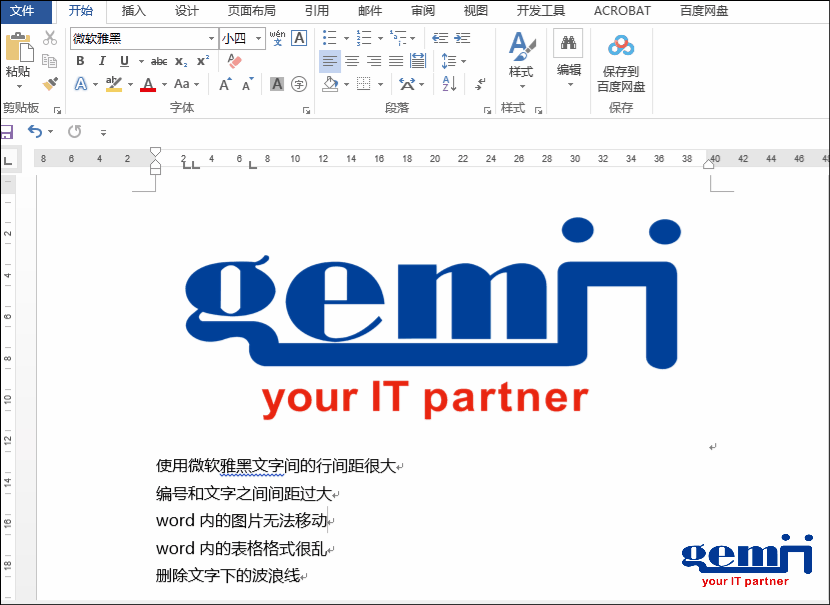Click the Format Painter brush icon

pyautogui.click(x=49, y=84)
